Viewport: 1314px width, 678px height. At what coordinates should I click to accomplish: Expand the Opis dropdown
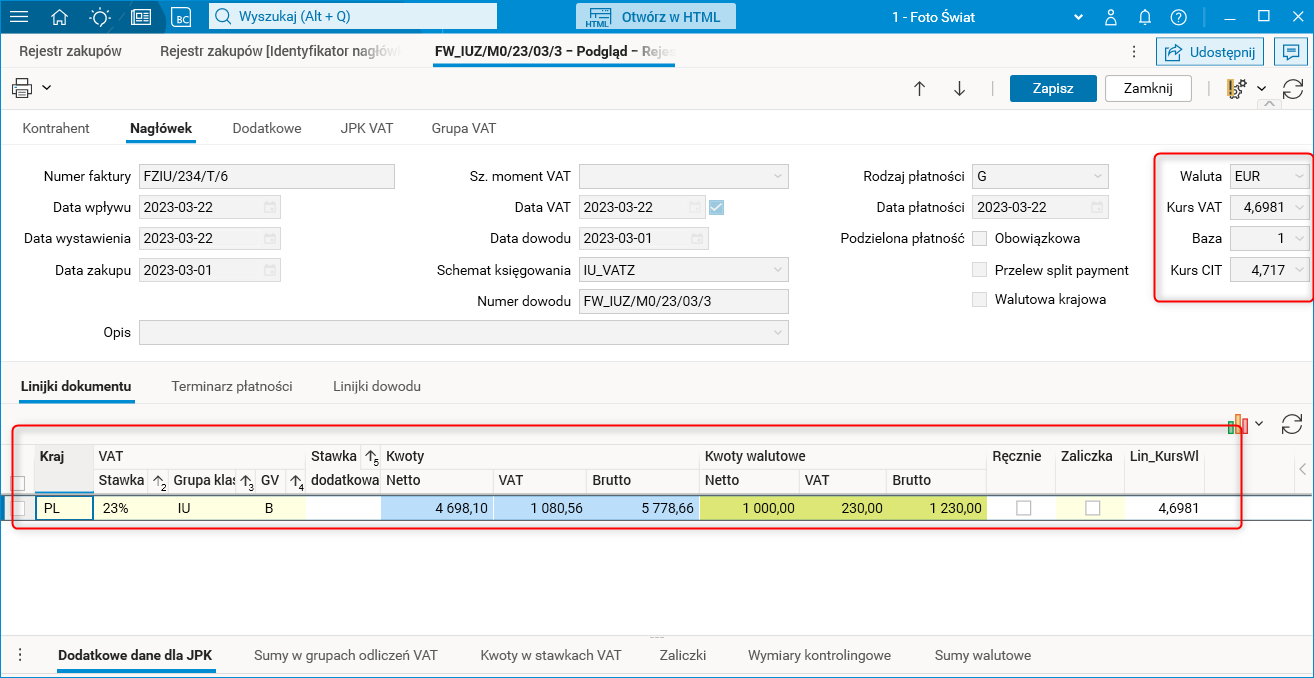778,332
